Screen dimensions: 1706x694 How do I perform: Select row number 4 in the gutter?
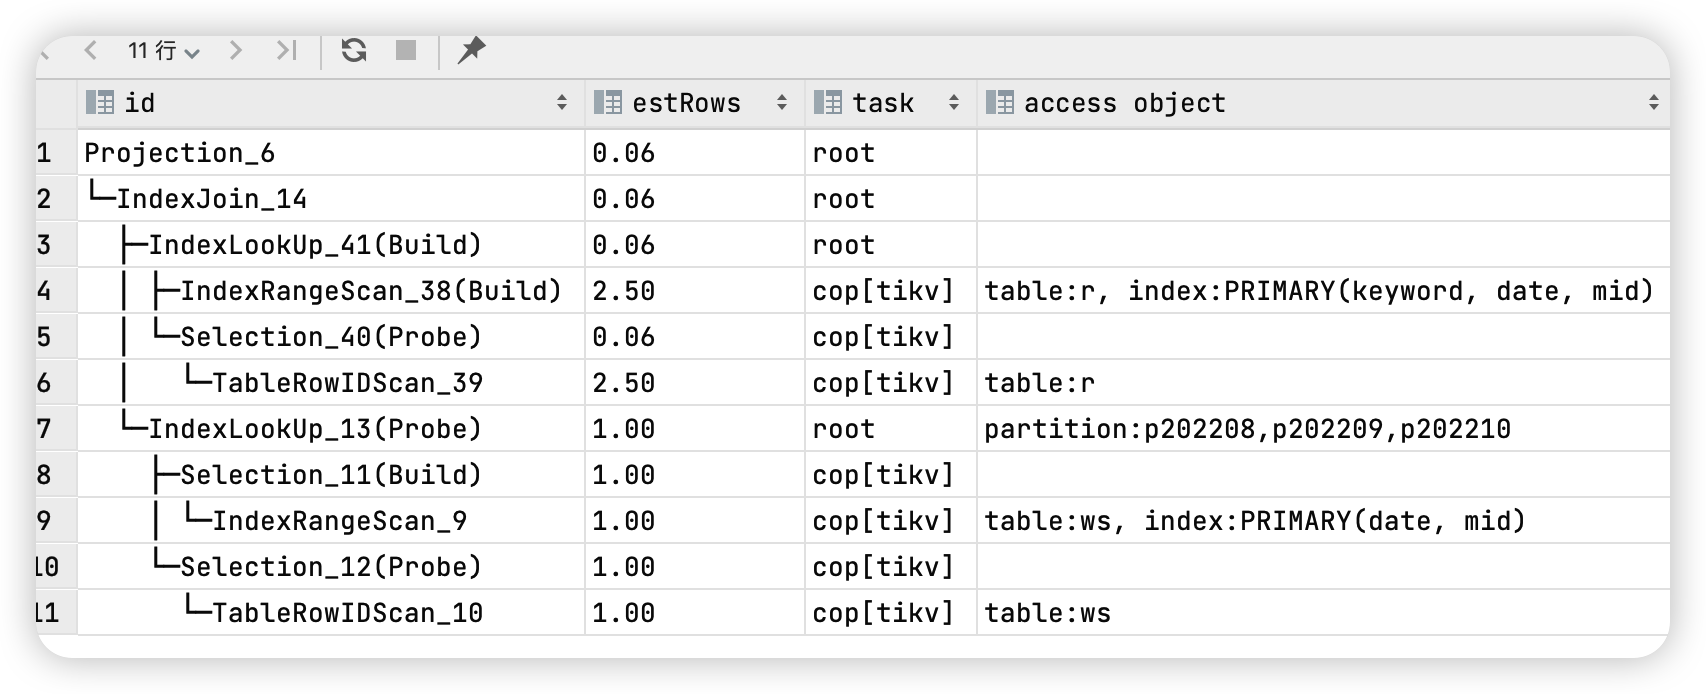tap(46, 291)
